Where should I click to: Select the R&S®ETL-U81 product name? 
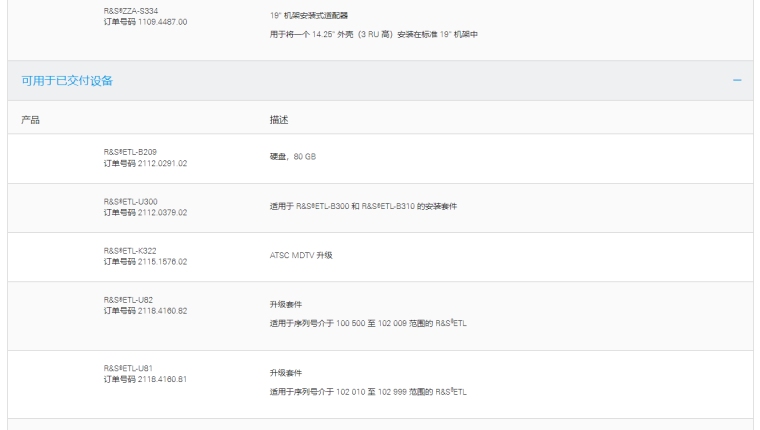128,368
